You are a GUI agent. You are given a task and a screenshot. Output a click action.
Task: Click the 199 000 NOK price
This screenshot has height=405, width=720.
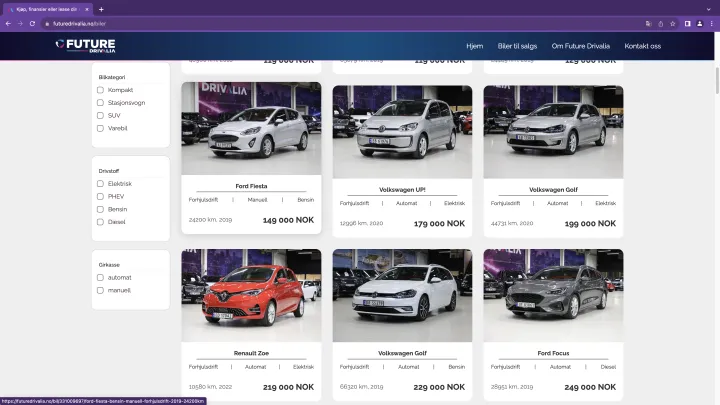click(x=590, y=224)
